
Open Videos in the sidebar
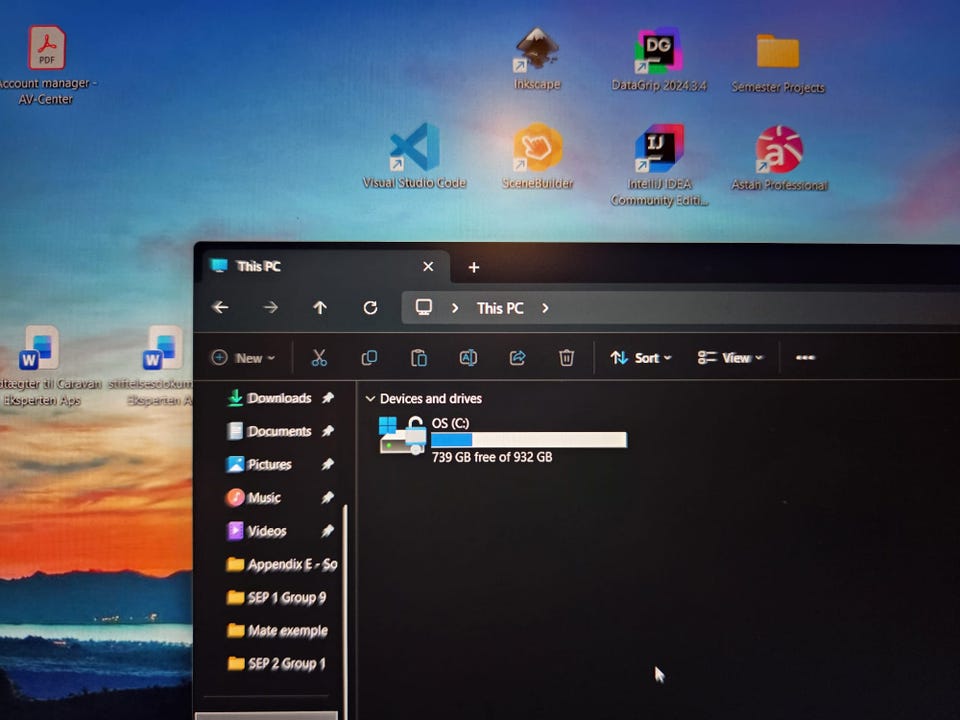(266, 530)
